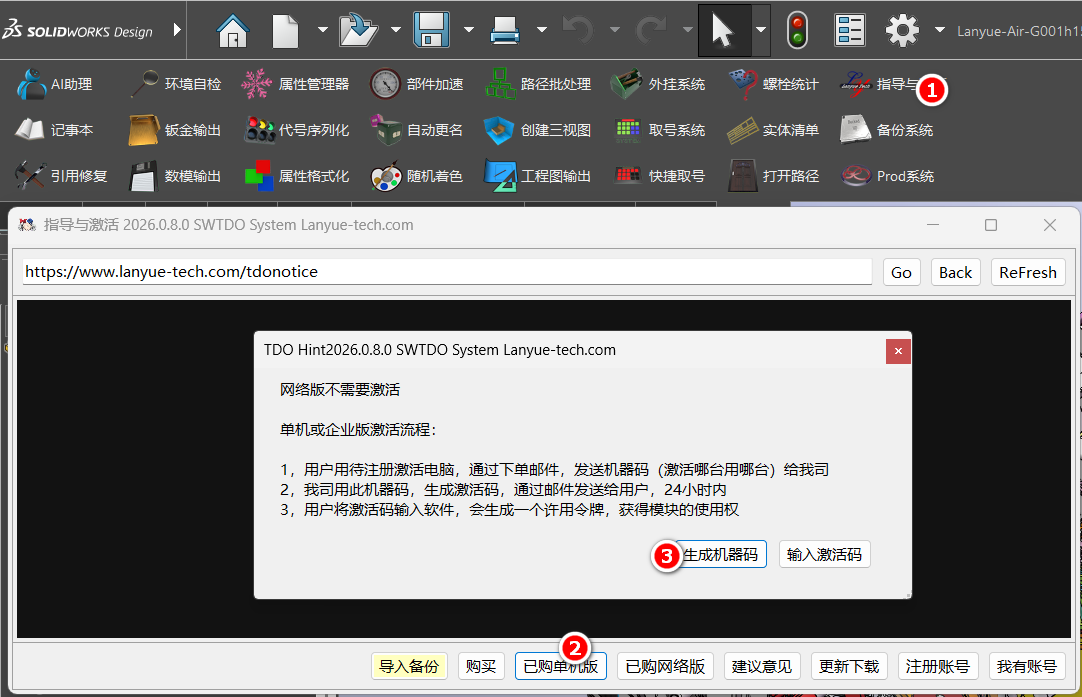Screen dimensions: 1082x697
Task: Open the AI助理 assistant tool
Action: (x=54, y=85)
